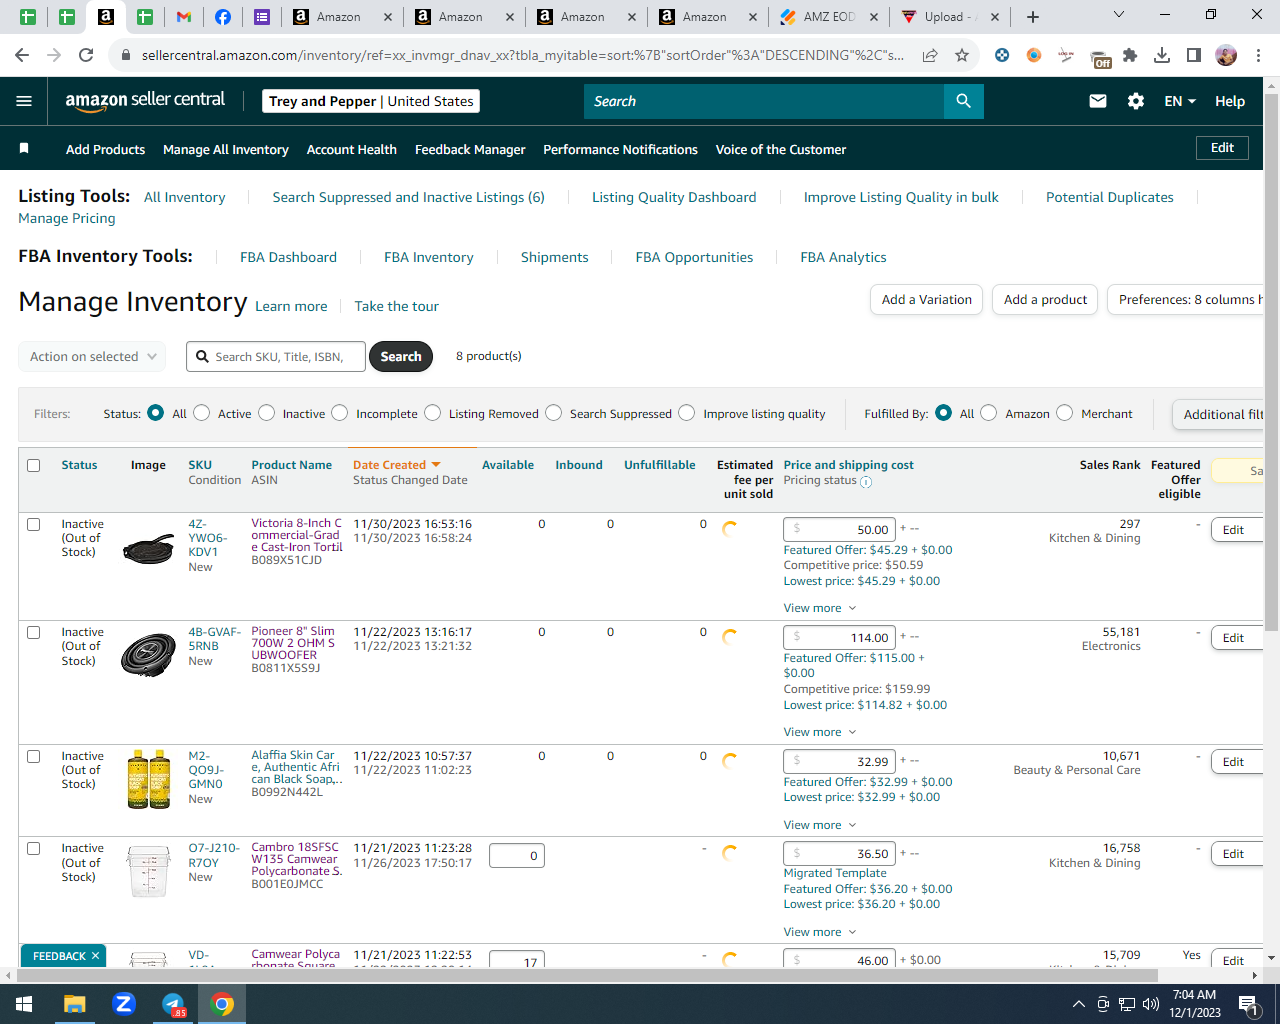Image resolution: width=1280 pixels, height=1024 pixels.
Task: Open the Windows Start menu
Action: [24, 1004]
